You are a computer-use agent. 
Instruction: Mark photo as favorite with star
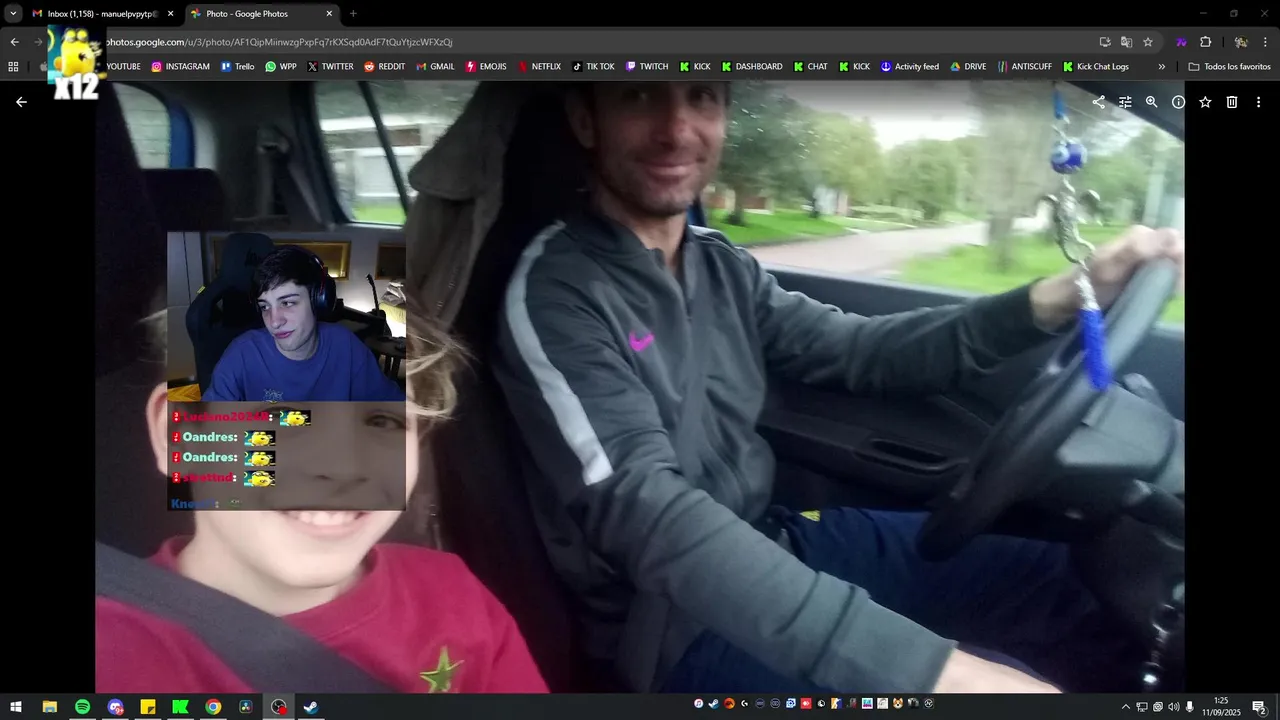coord(1205,102)
